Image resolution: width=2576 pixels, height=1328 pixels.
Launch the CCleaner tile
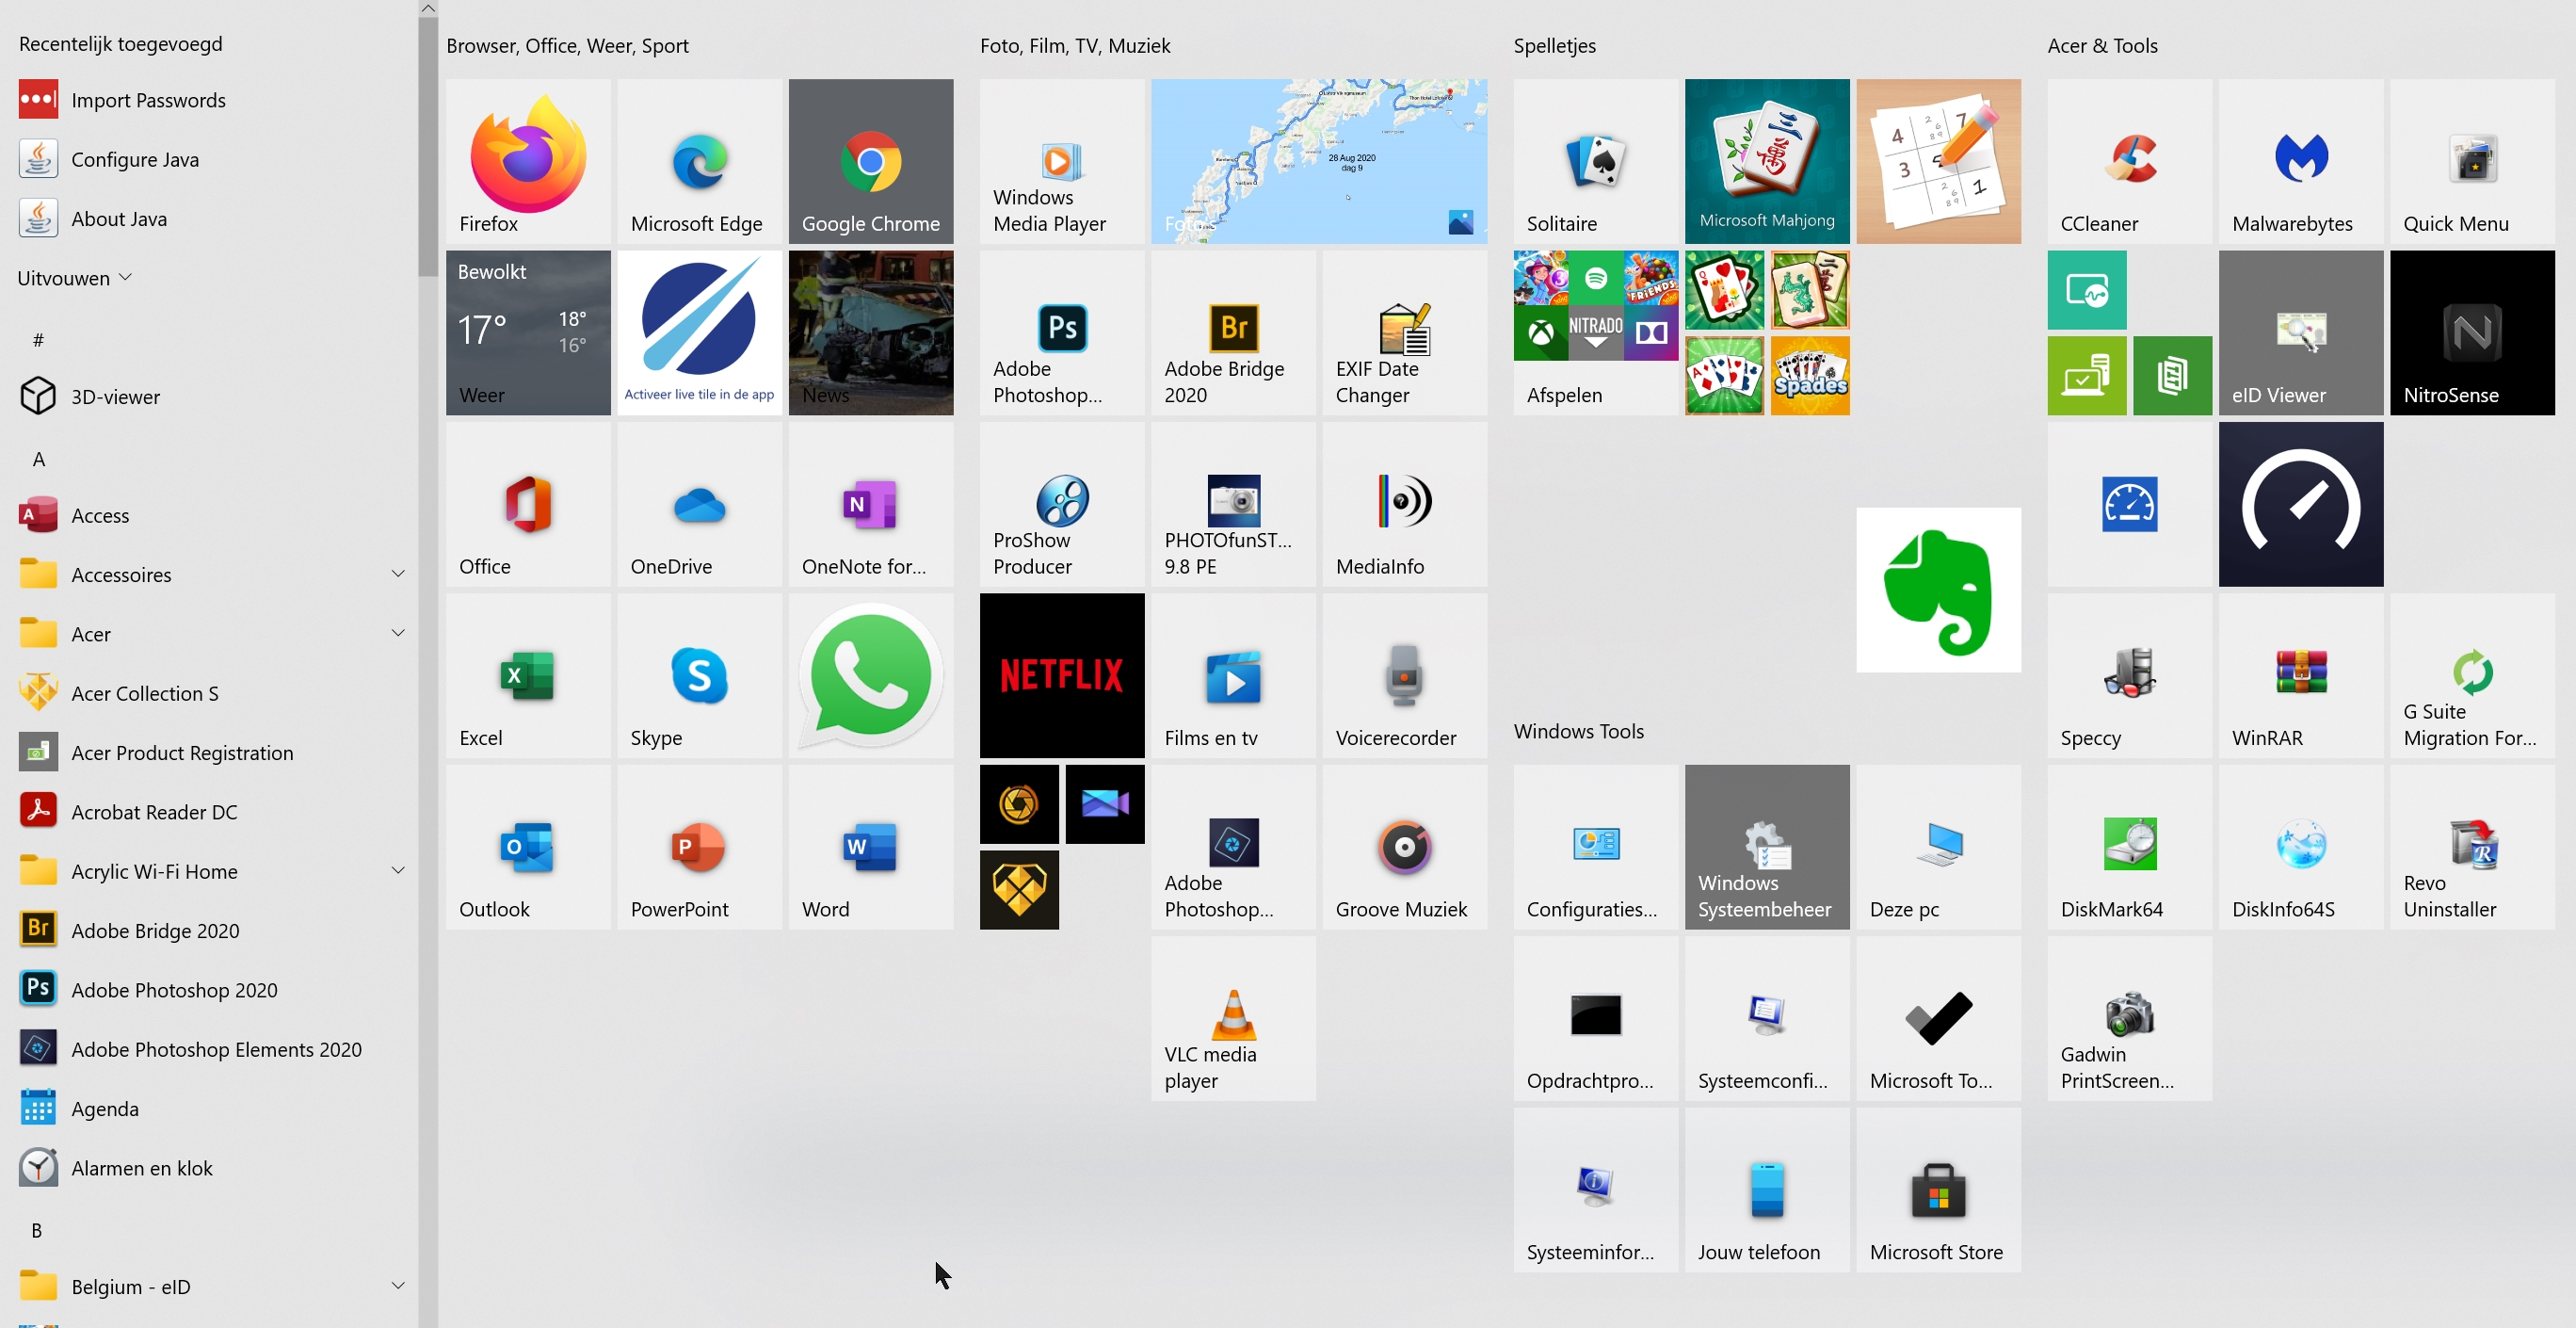coord(2129,161)
